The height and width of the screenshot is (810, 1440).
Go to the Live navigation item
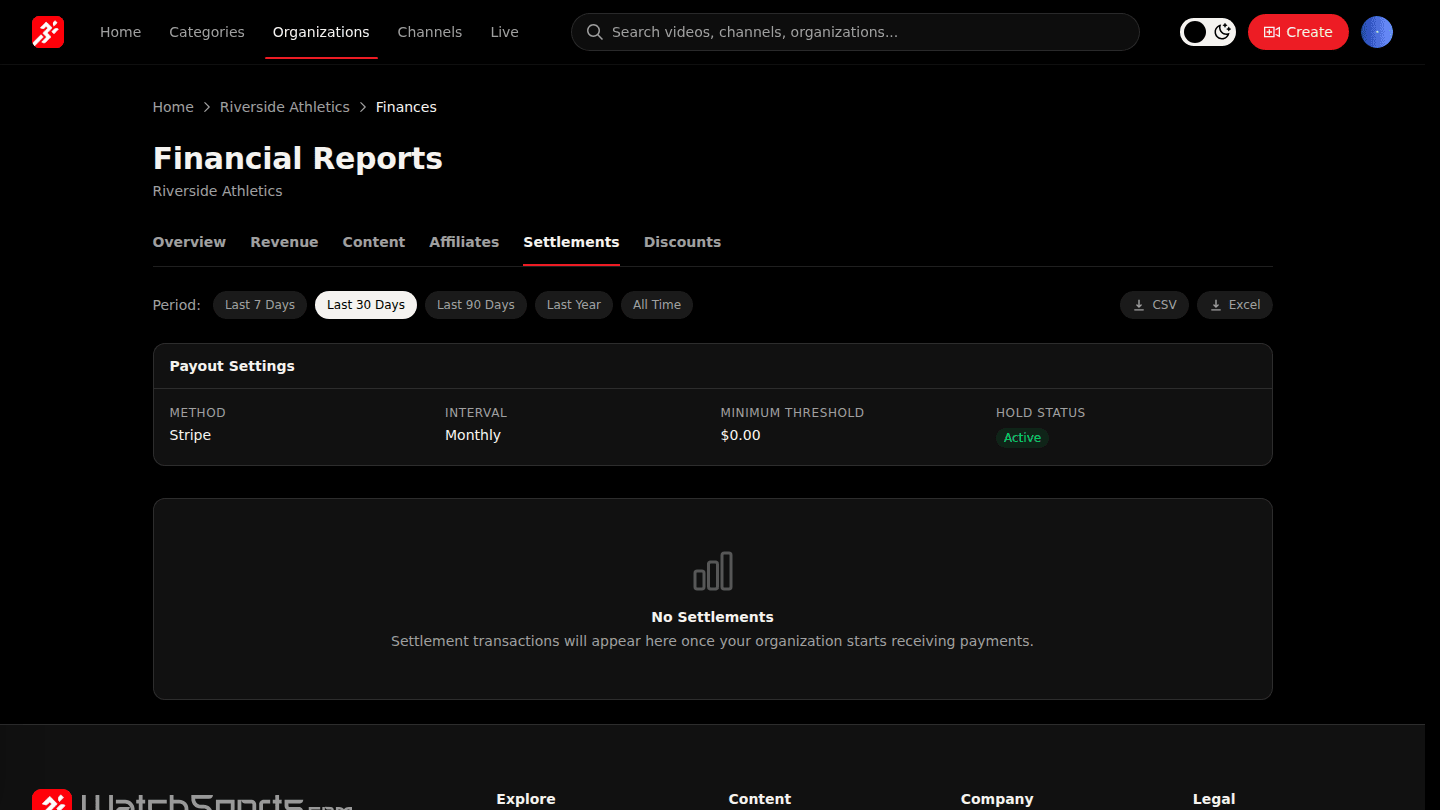(504, 32)
